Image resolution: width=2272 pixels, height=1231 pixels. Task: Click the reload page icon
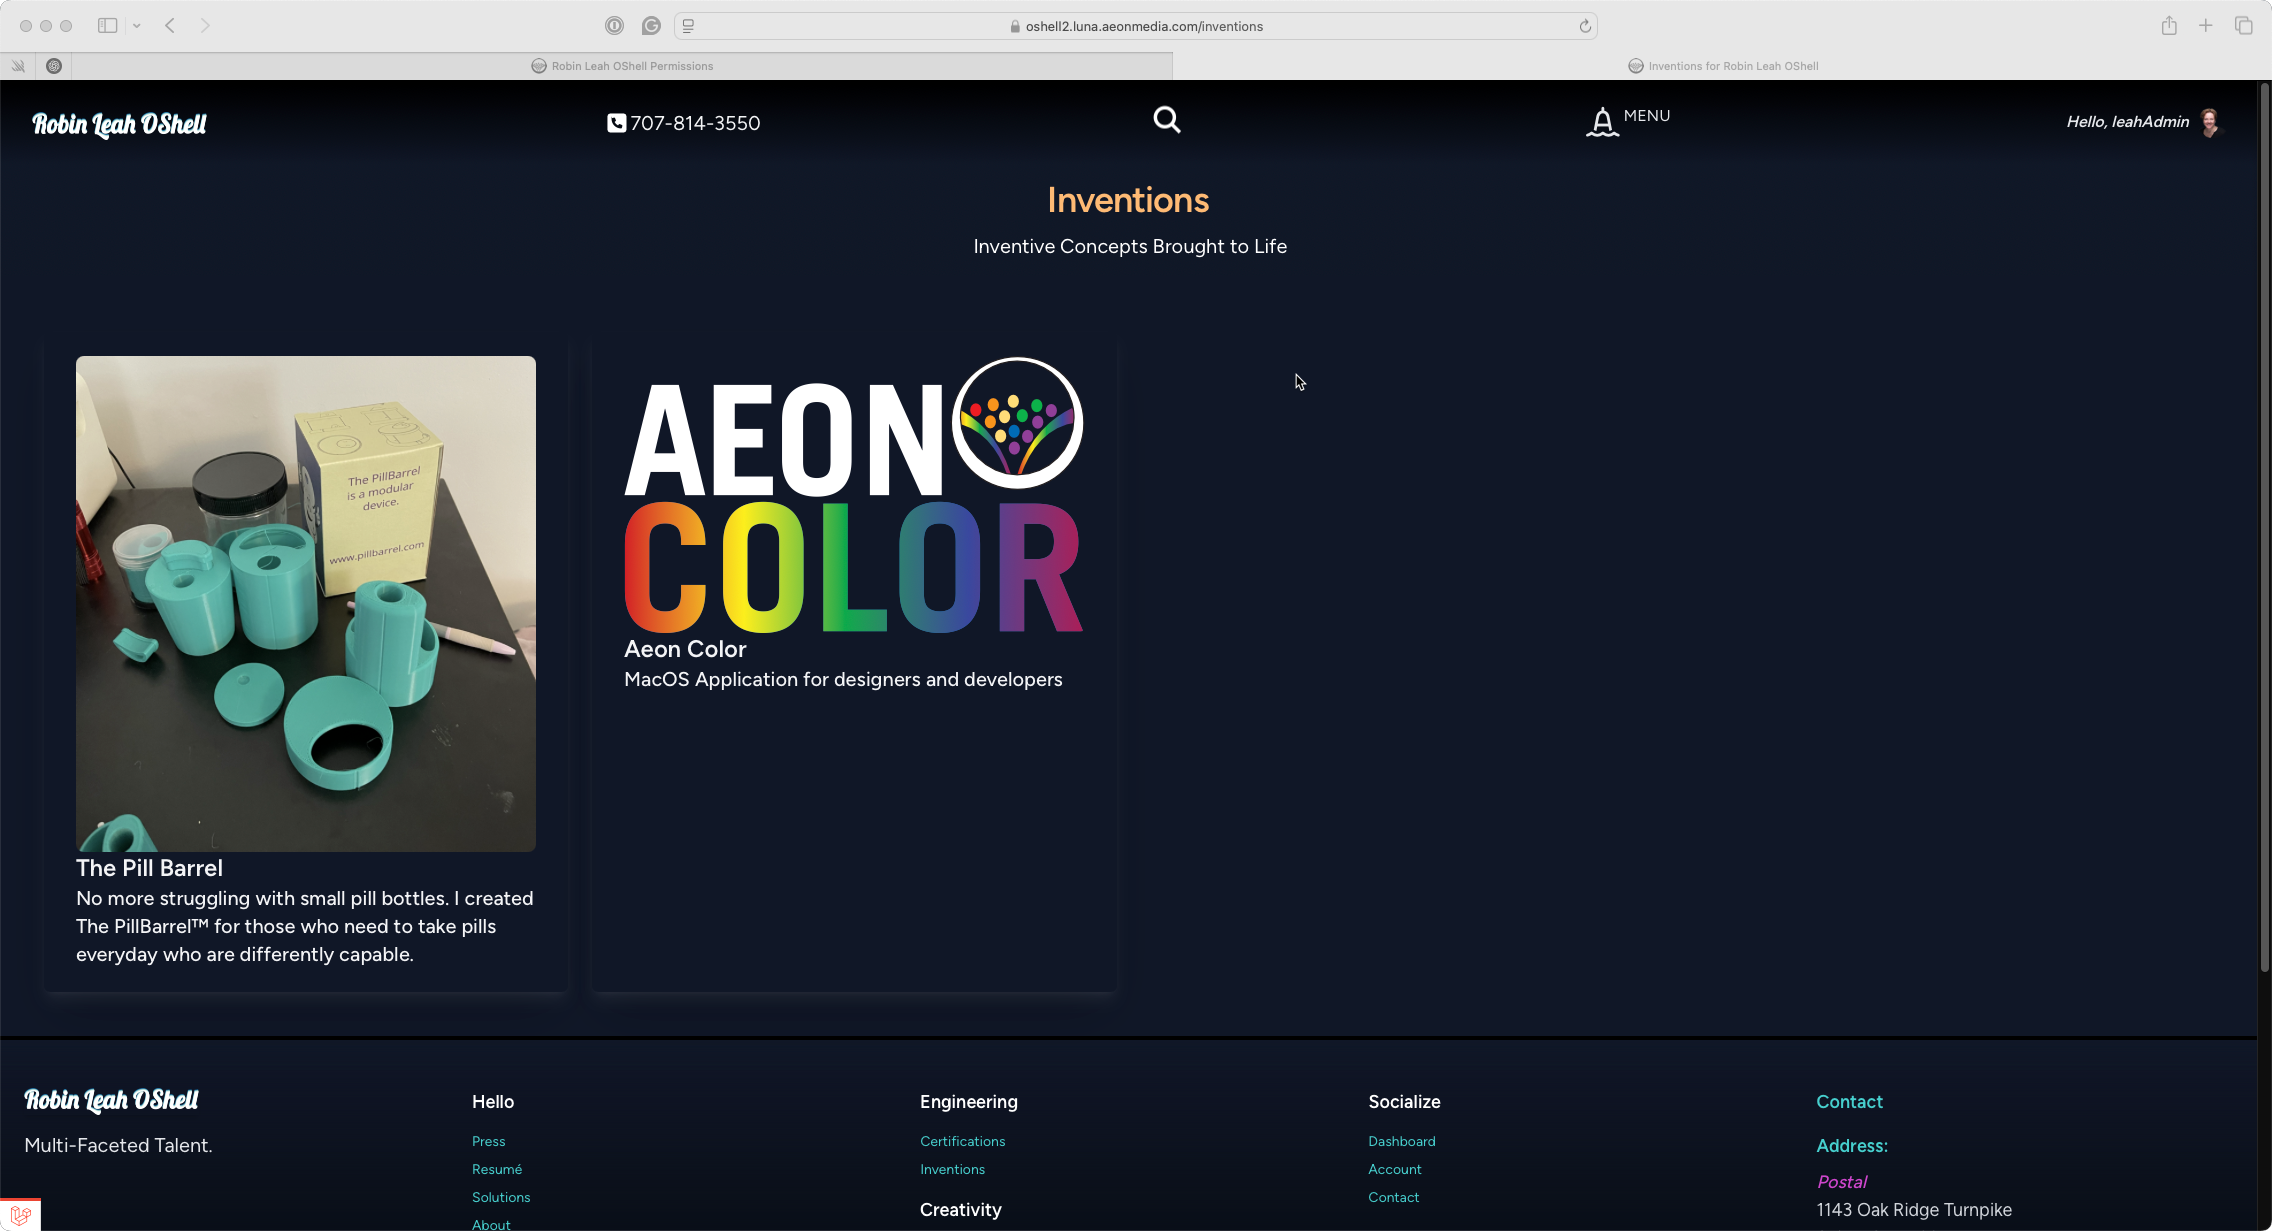[x=1584, y=26]
